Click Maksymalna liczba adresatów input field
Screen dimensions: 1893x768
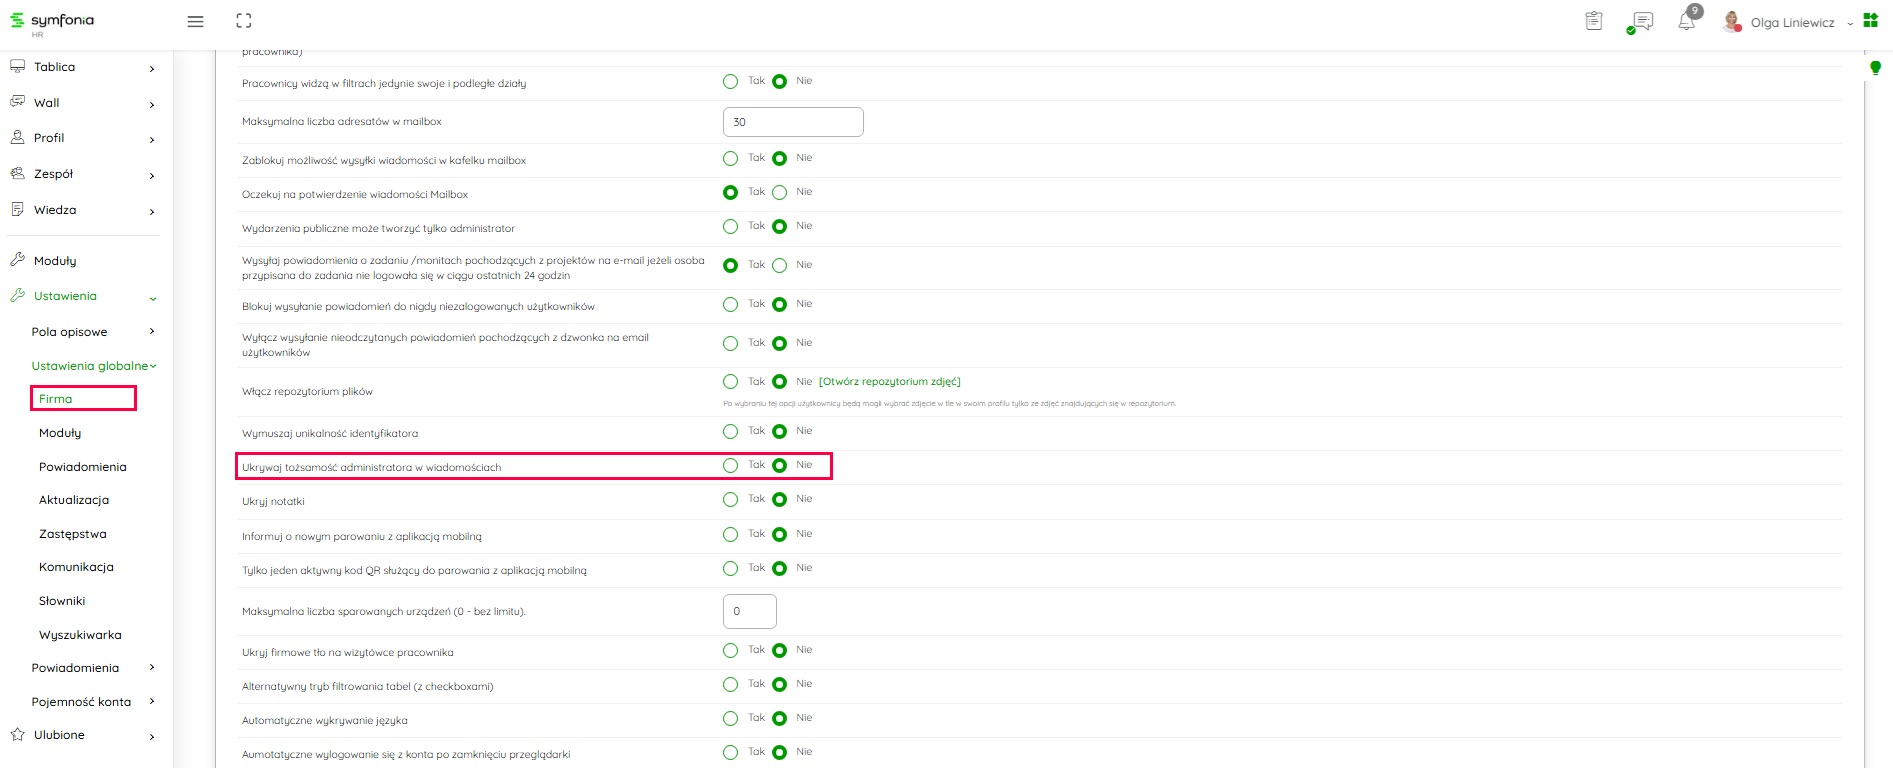(x=792, y=122)
